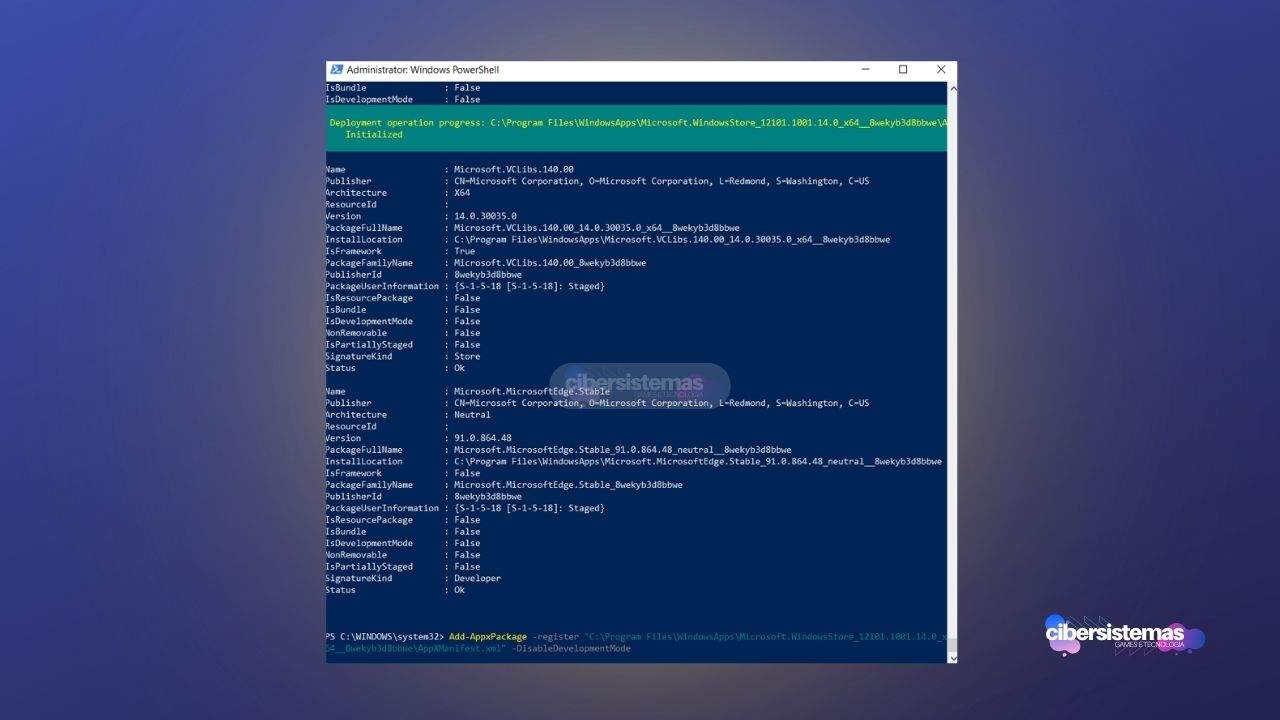The height and width of the screenshot is (720, 1280).
Task: Maximize the Windows PowerShell window
Action: 903,70
